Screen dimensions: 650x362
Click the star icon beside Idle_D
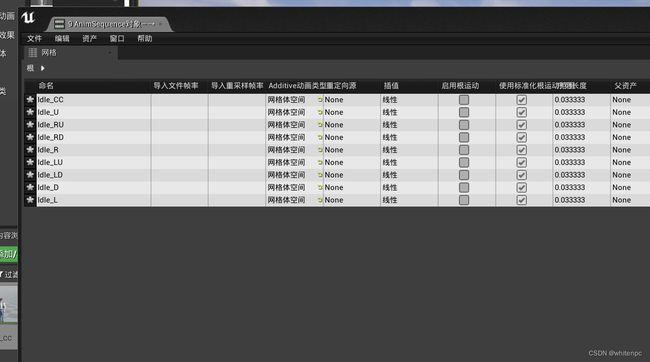pyautogui.click(x=30, y=187)
